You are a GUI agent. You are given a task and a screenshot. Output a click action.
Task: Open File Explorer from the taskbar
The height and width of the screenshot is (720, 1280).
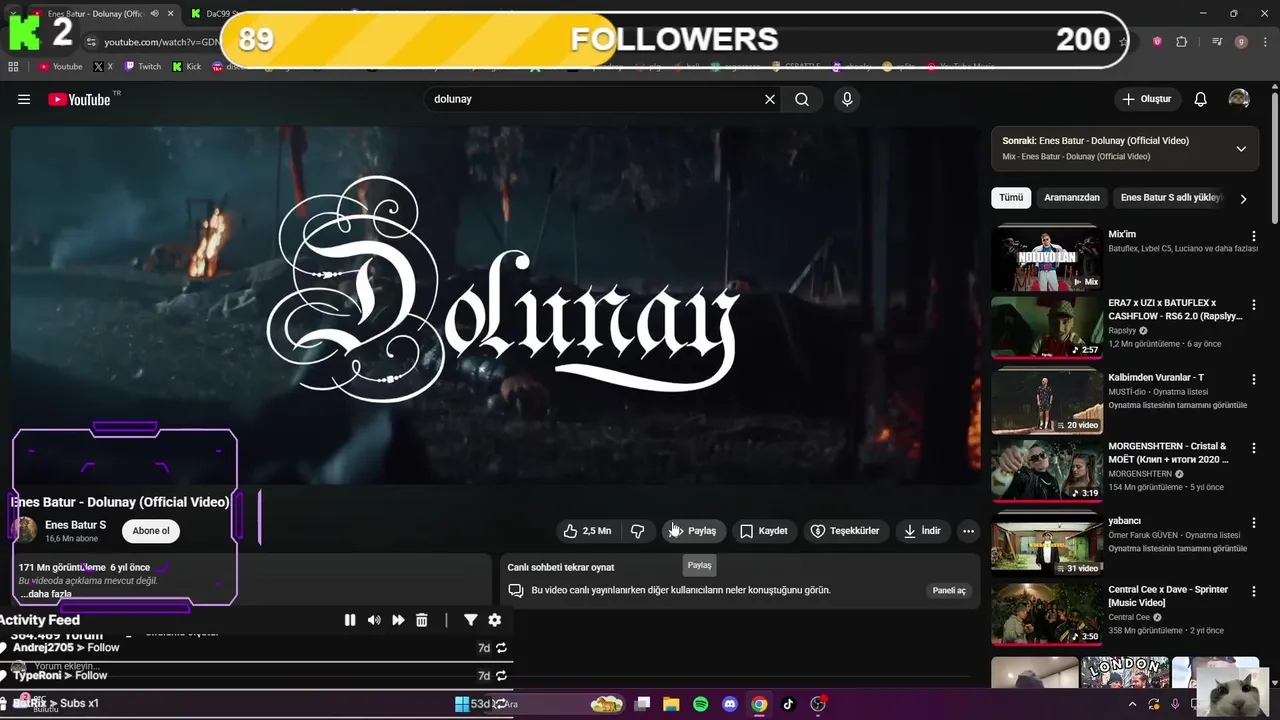click(x=671, y=704)
